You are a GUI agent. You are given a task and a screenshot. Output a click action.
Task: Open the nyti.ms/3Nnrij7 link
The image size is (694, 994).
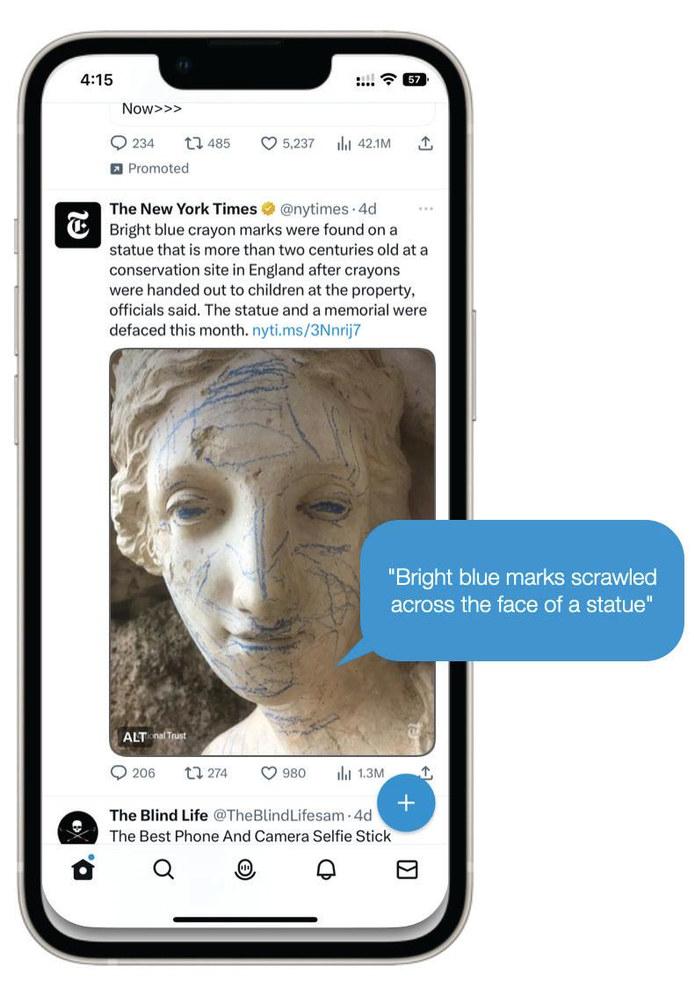pyautogui.click(x=306, y=330)
